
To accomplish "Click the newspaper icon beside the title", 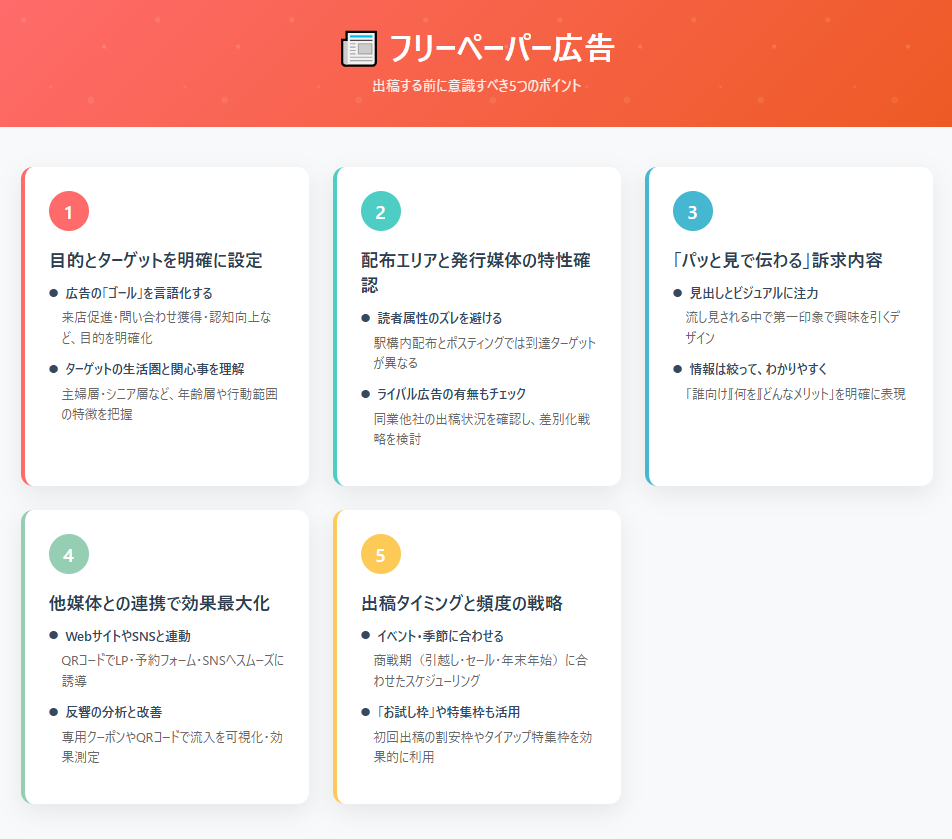I will click(x=359, y=49).
